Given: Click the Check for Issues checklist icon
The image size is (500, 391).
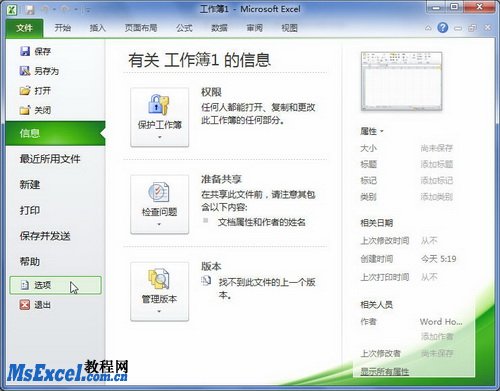Looking at the screenshot, I should point(159,192).
